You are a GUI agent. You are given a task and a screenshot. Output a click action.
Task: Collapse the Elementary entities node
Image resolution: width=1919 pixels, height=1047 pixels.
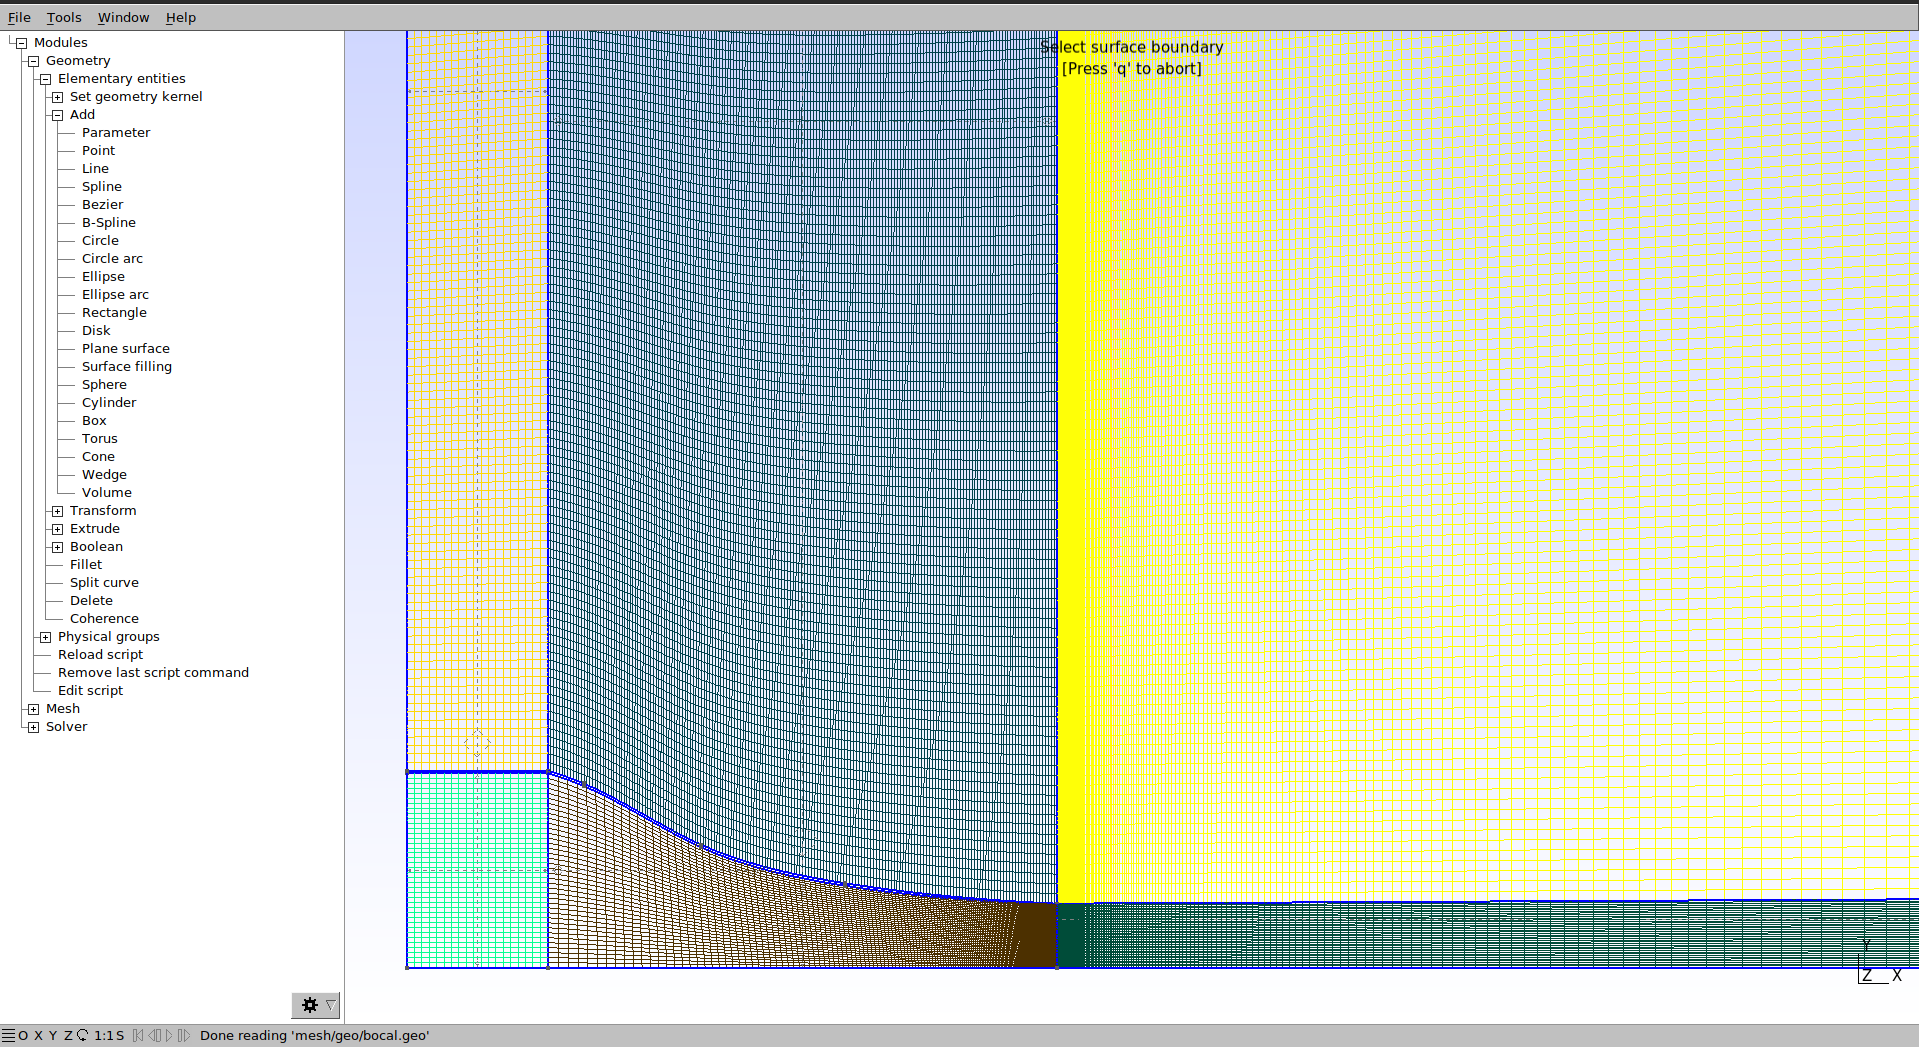coord(45,79)
